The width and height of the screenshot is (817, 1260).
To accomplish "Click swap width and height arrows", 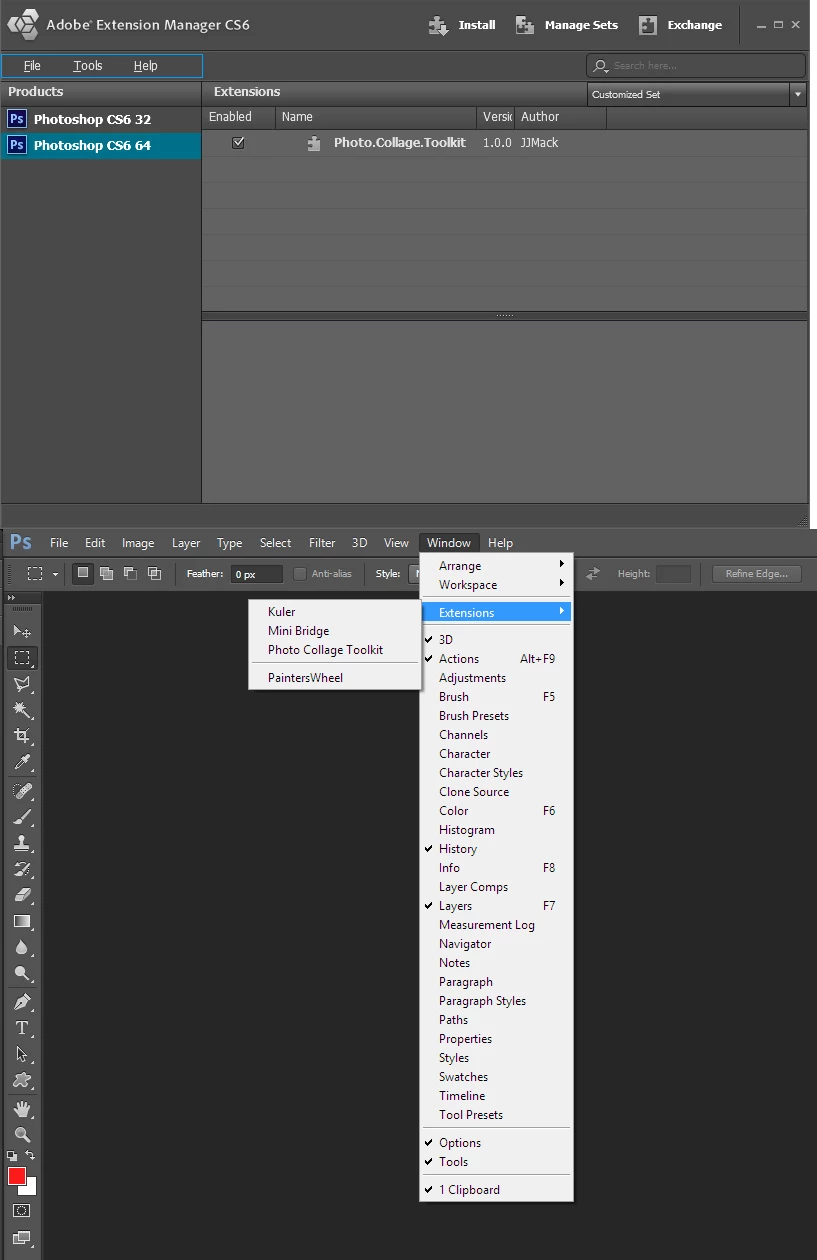I will tap(593, 574).
